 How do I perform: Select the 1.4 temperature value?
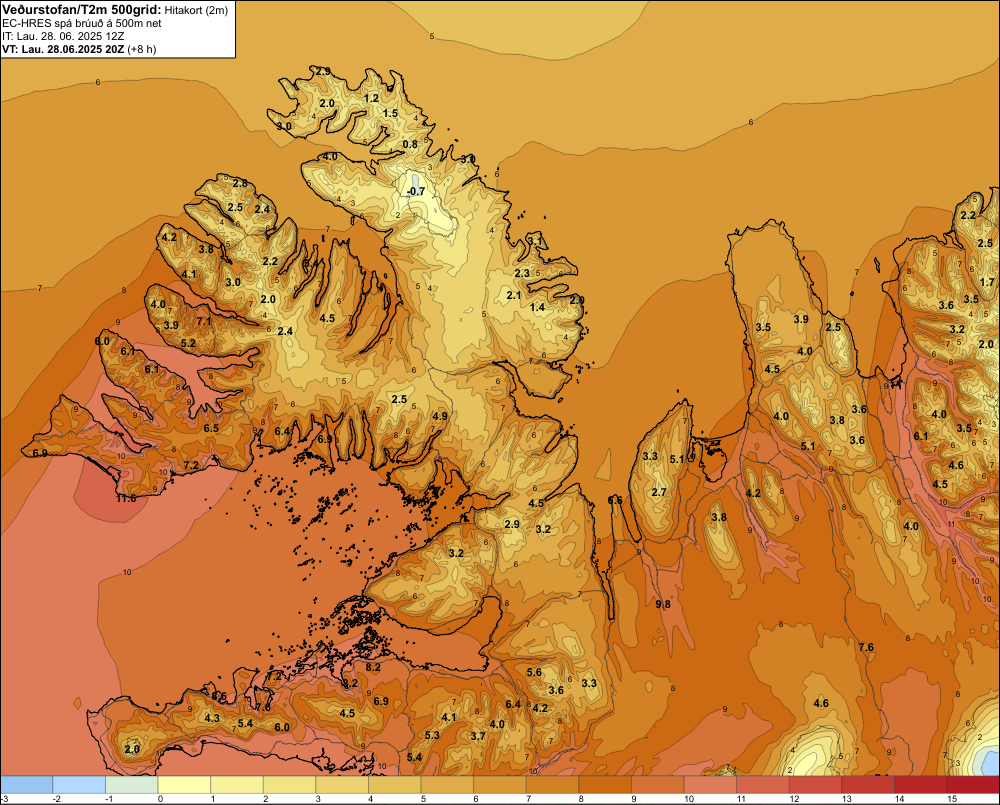[538, 307]
